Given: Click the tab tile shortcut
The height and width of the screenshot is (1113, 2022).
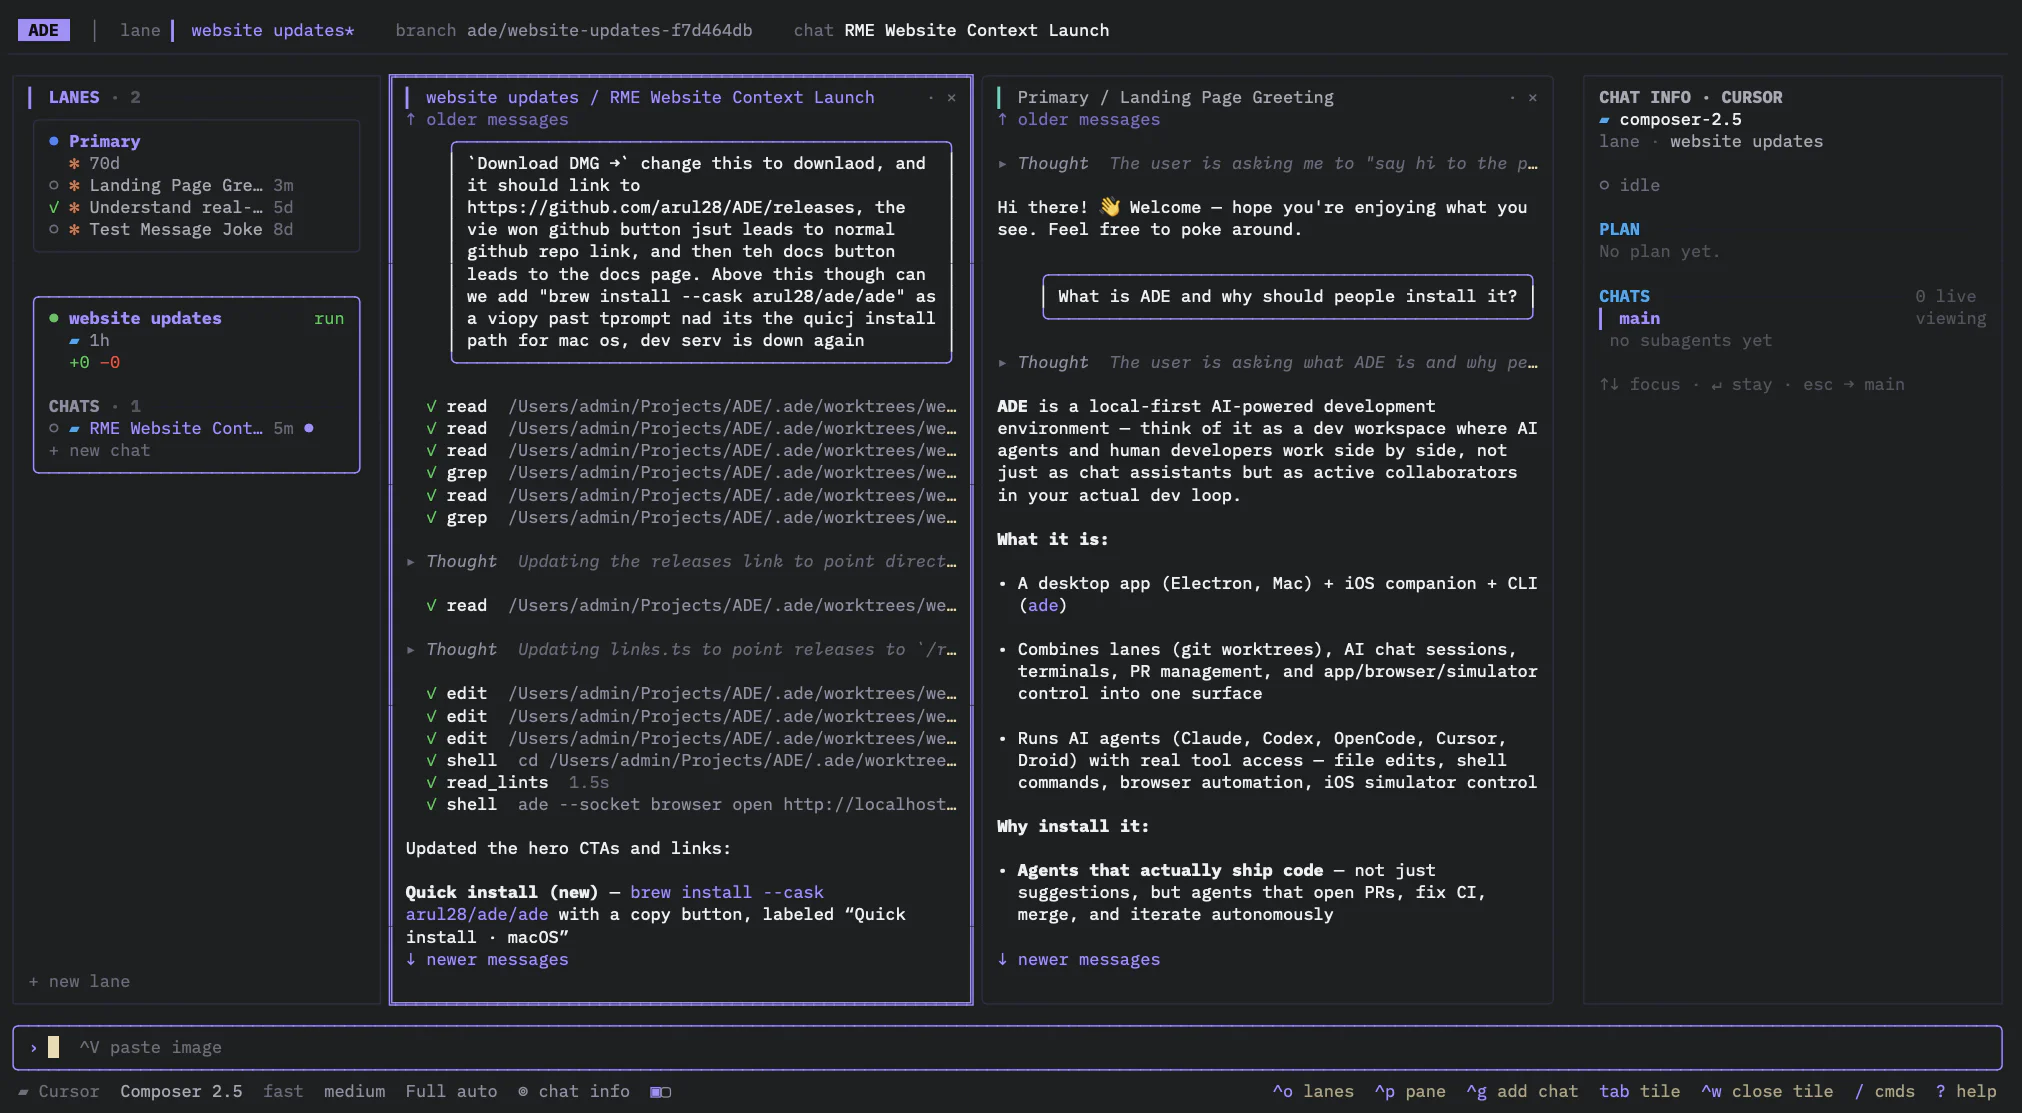Looking at the screenshot, I should [1640, 1091].
